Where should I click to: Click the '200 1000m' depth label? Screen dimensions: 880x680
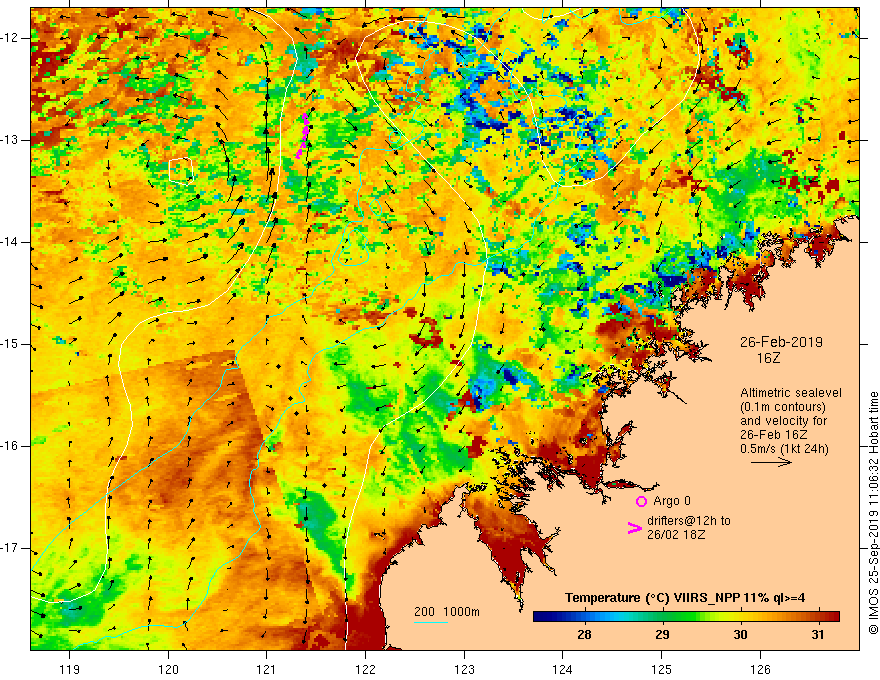[x=447, y=612]
